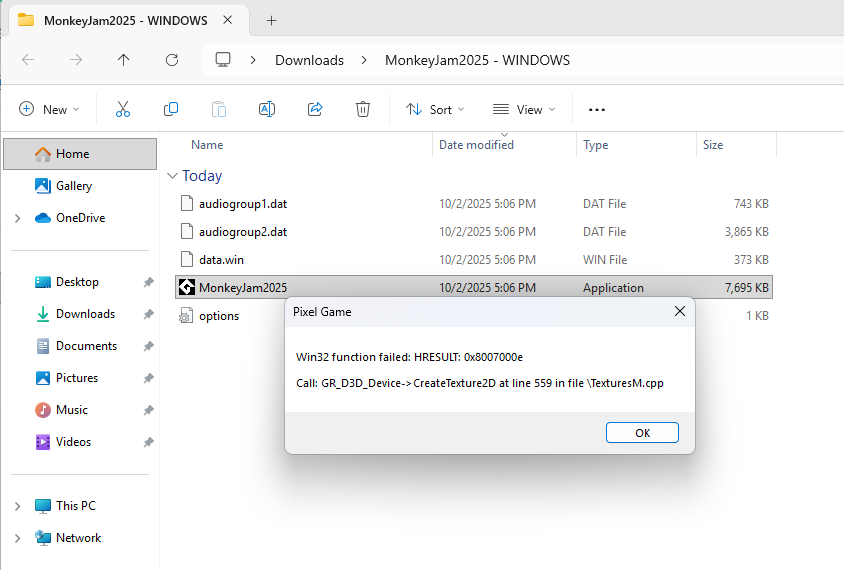Click Downloads in the address bar
Screen dimensions: 844x570
[309, 60]
